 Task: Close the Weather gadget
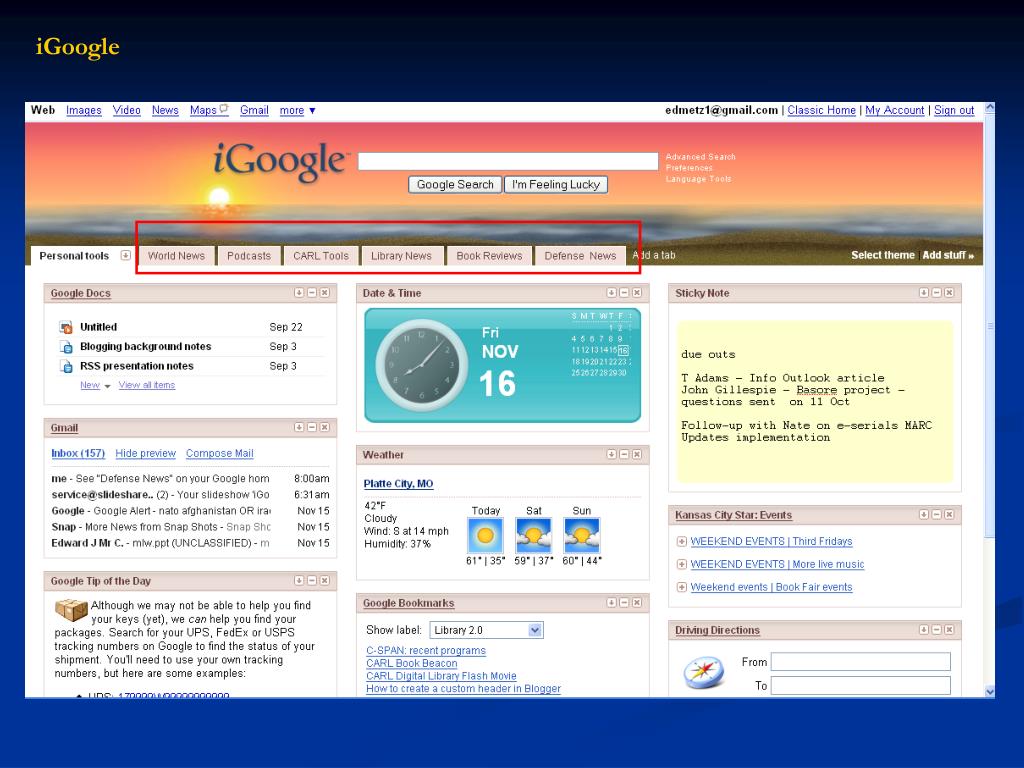pos(637,454)
